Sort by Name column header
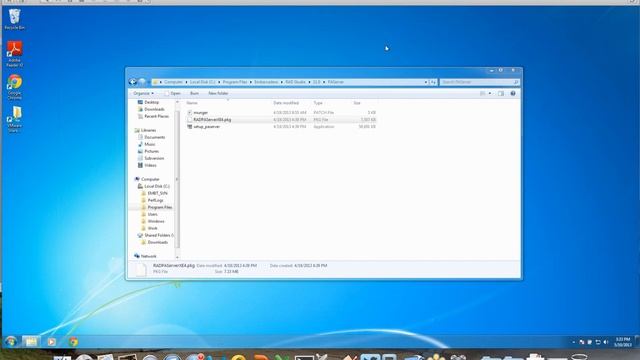The width and height of the screenshot is (640, 360). [x=192, y=103]
